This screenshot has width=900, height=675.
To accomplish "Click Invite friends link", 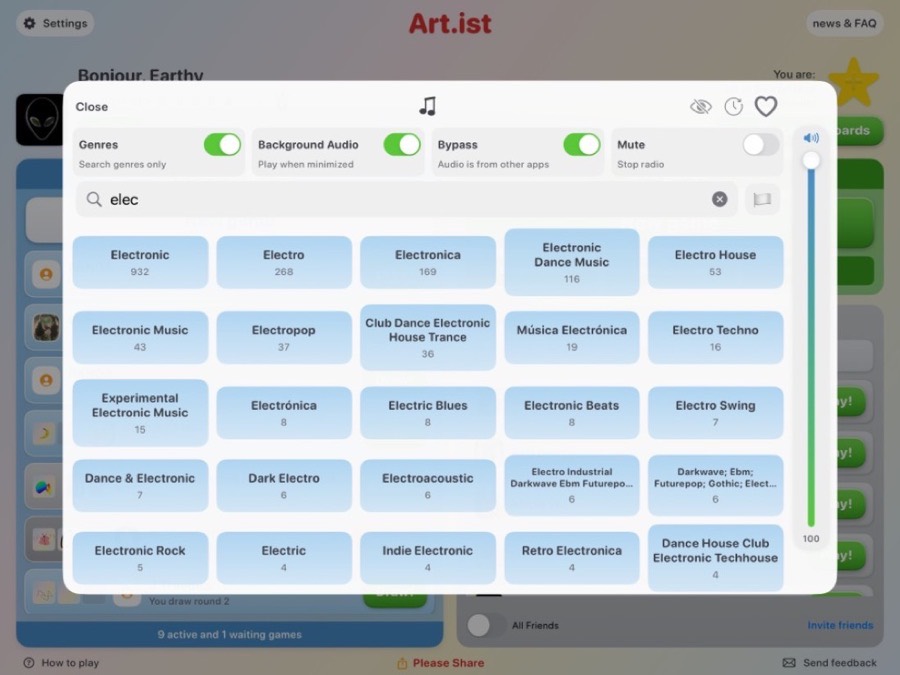I will pyautogui.click(x=840, y=625).
